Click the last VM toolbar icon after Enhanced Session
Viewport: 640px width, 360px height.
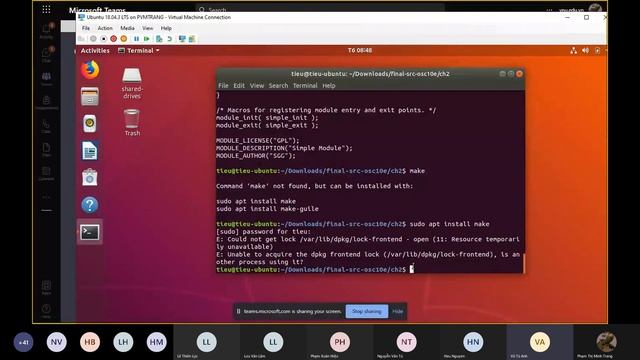tap(191, 39)
